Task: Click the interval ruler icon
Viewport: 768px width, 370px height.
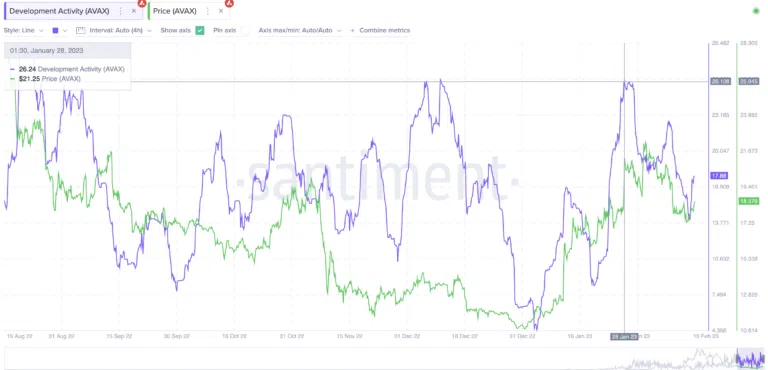Action: (81, 30)
